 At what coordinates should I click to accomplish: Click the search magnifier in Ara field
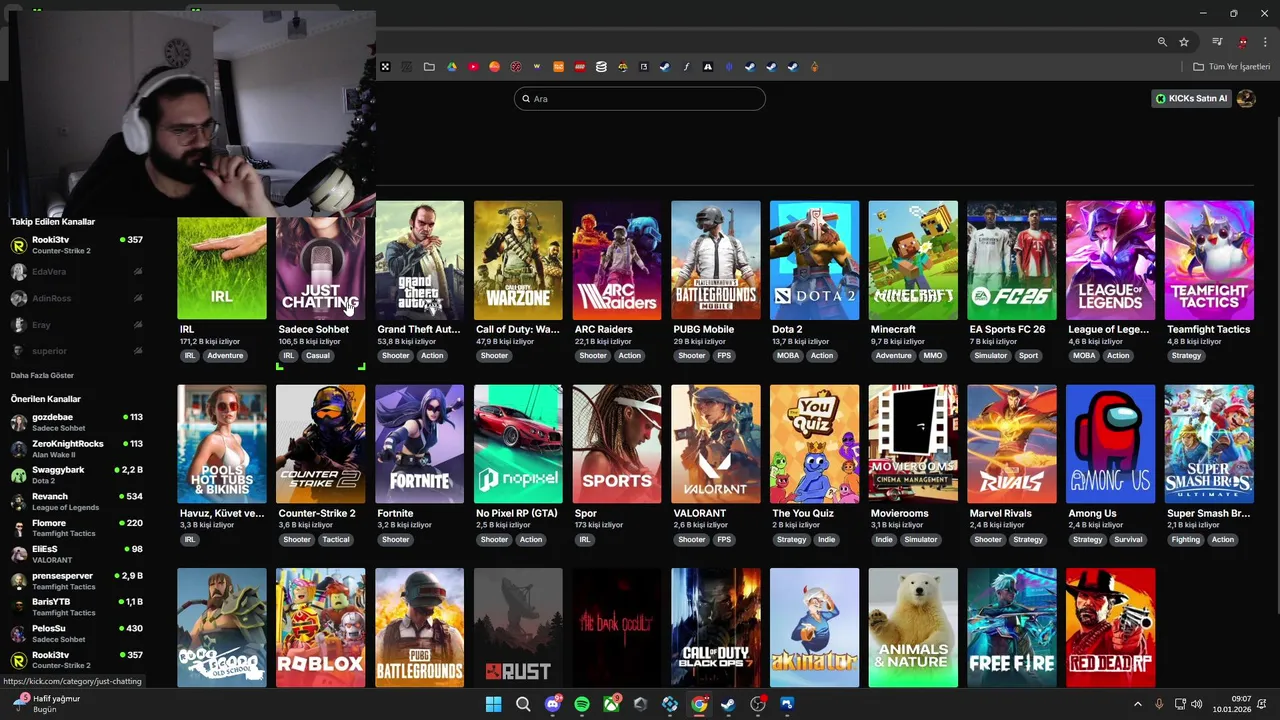[526, 99]
